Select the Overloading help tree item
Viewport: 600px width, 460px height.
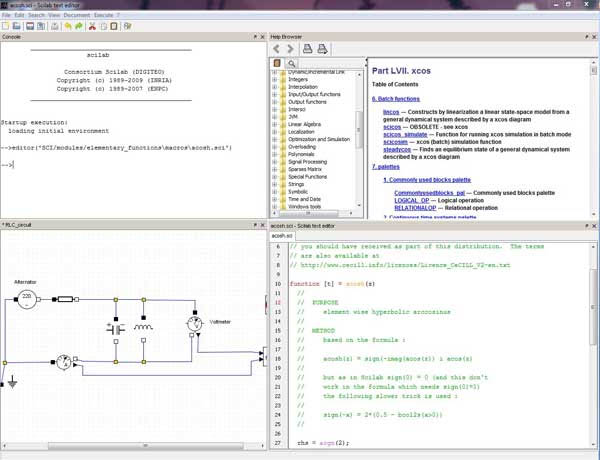click(302, 147)
